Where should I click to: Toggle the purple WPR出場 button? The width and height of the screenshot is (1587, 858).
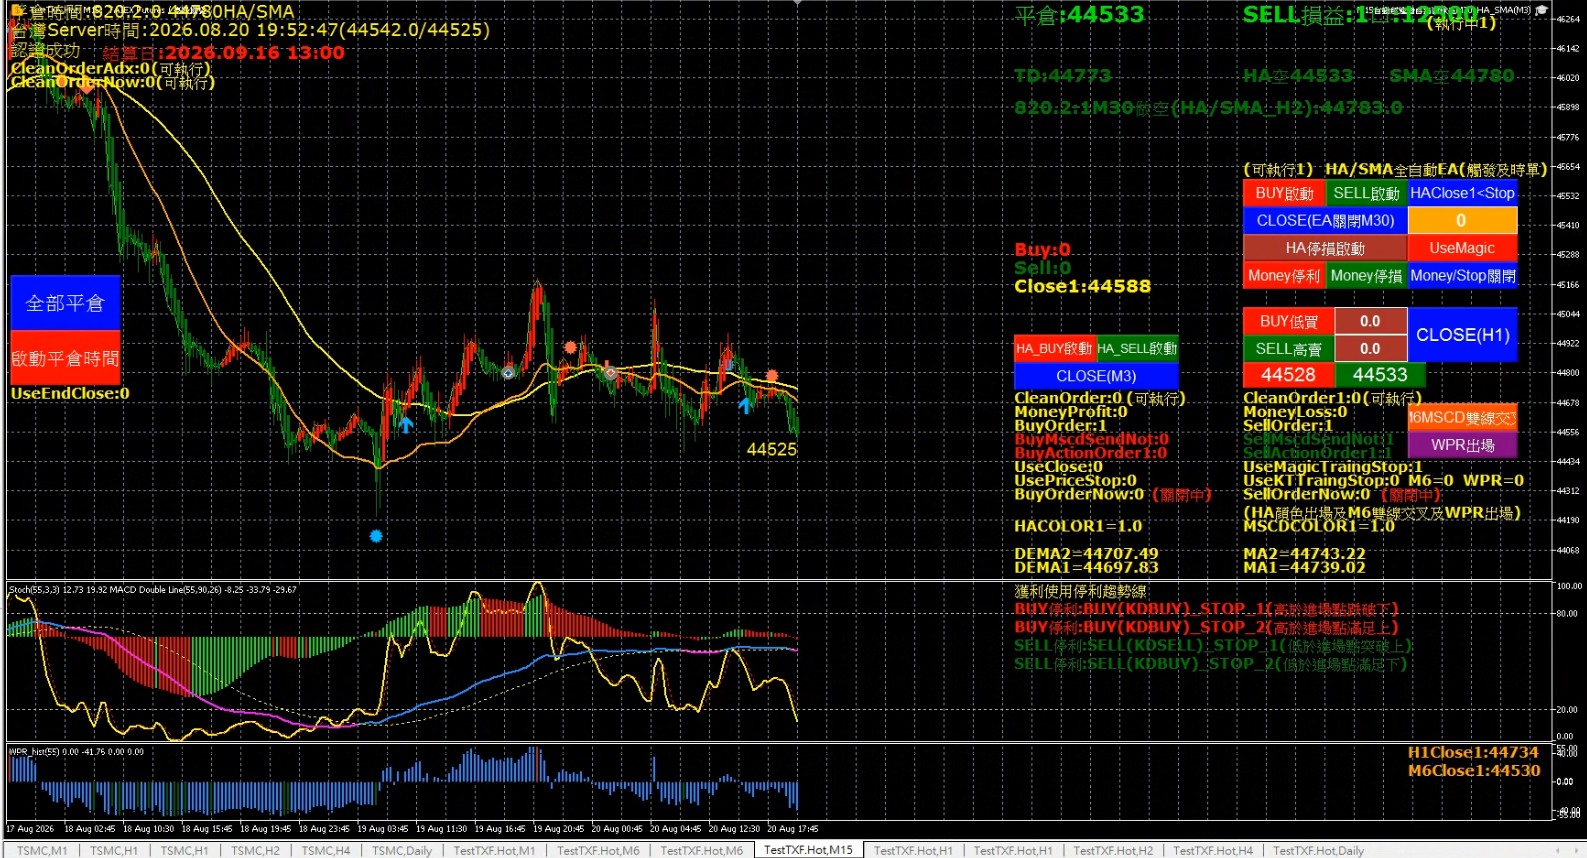pos(1462,445)
